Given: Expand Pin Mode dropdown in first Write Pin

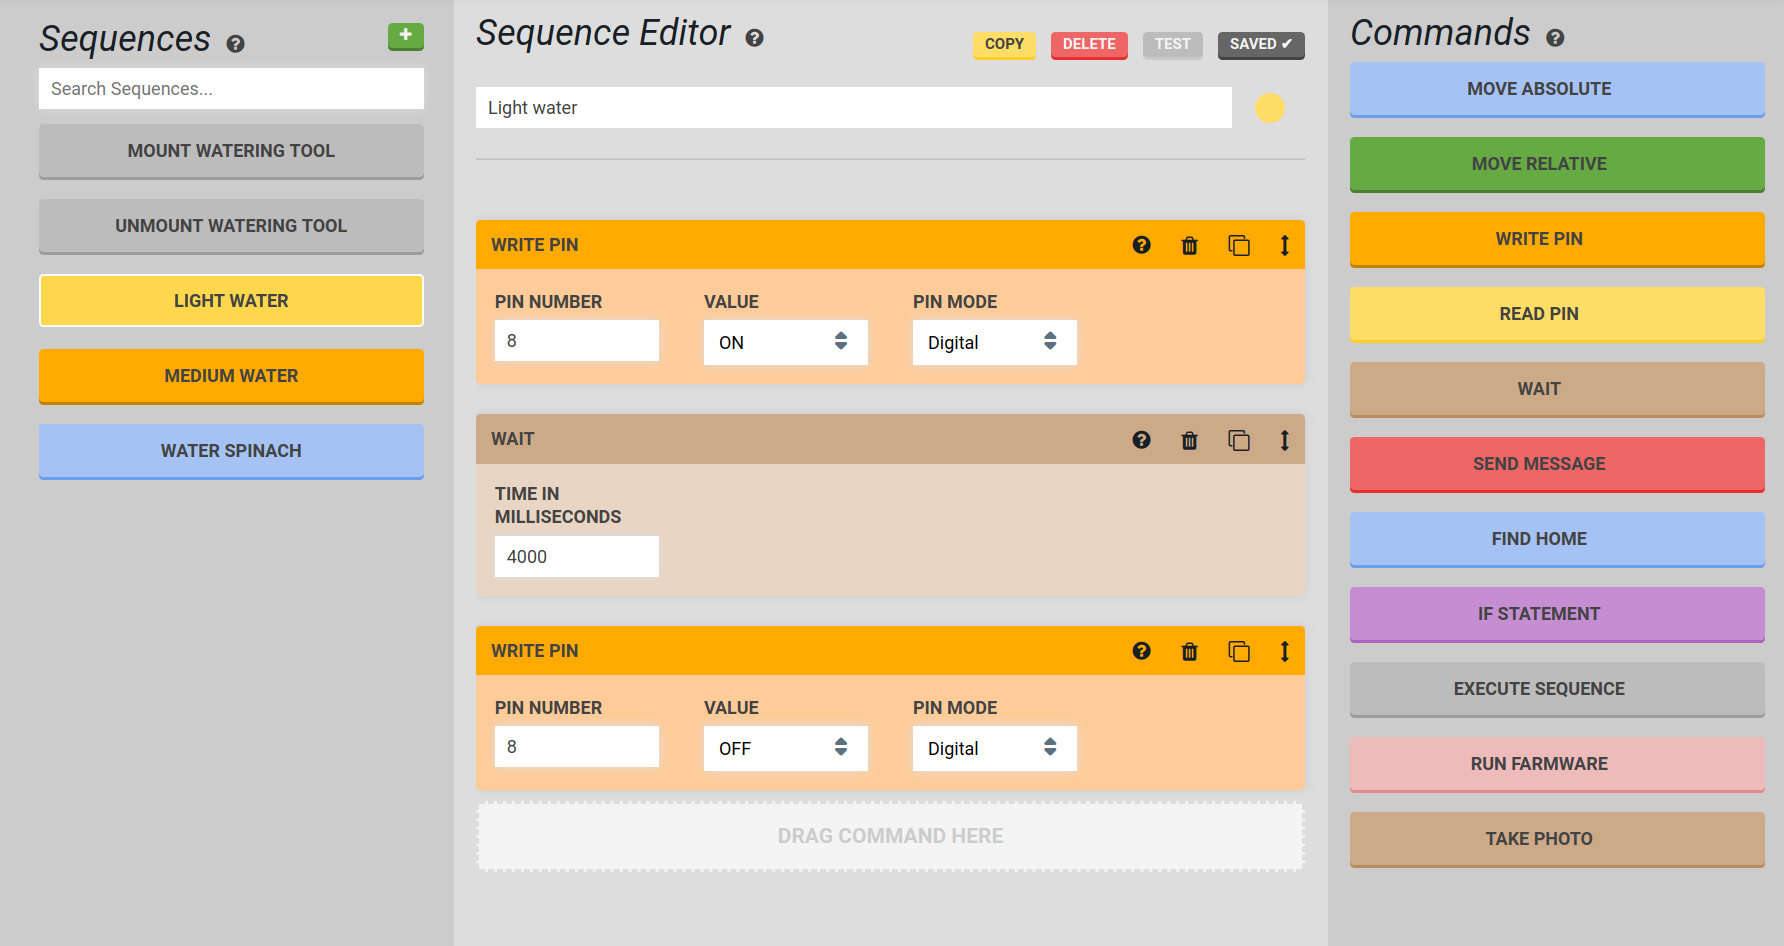Looking at the screenshot, I should [994, 342].
